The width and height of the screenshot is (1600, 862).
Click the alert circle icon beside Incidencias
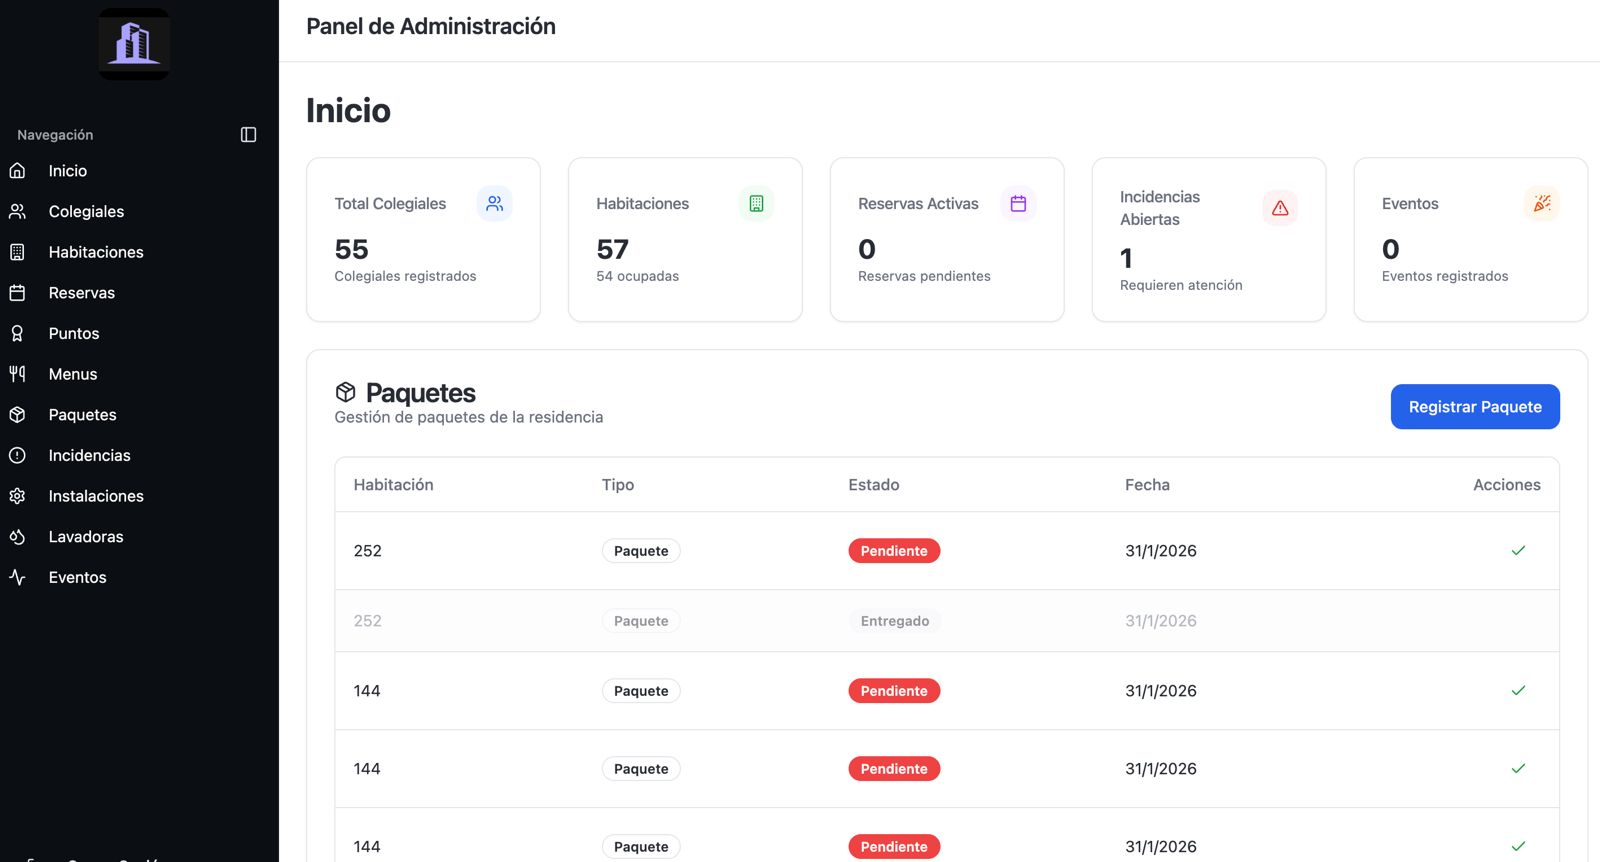[17, 455]
